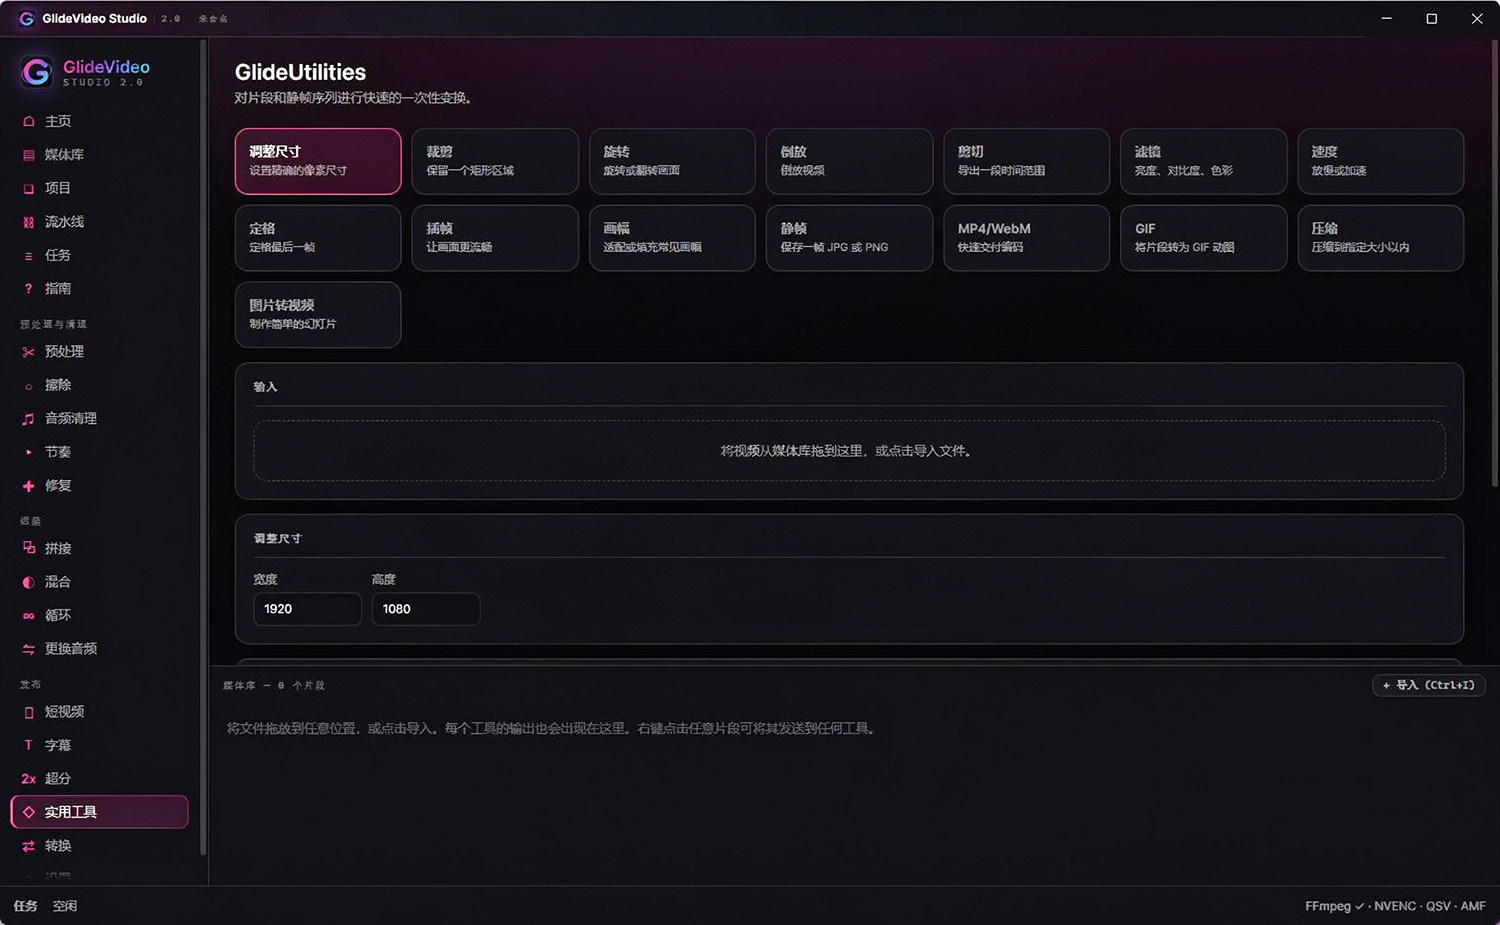Click the 导入 (Ctrl+I) import button
The width and height of the screenshot is (1500, 925).
pyautogui.click(x=1429, y=685)
